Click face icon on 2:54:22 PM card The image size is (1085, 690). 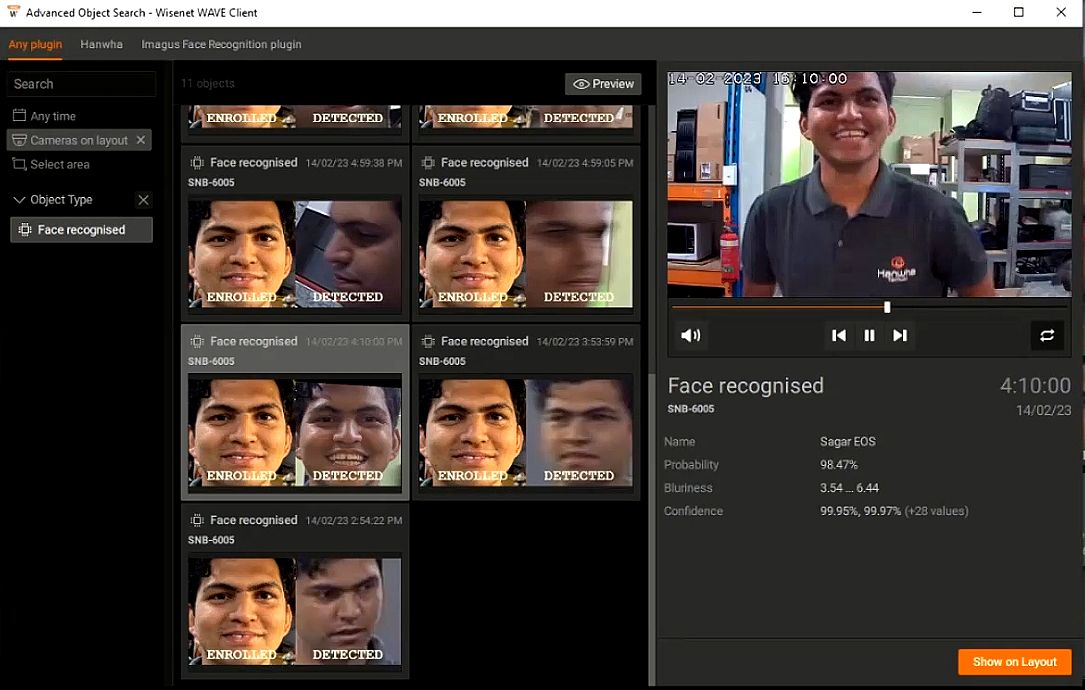point(197,520)
